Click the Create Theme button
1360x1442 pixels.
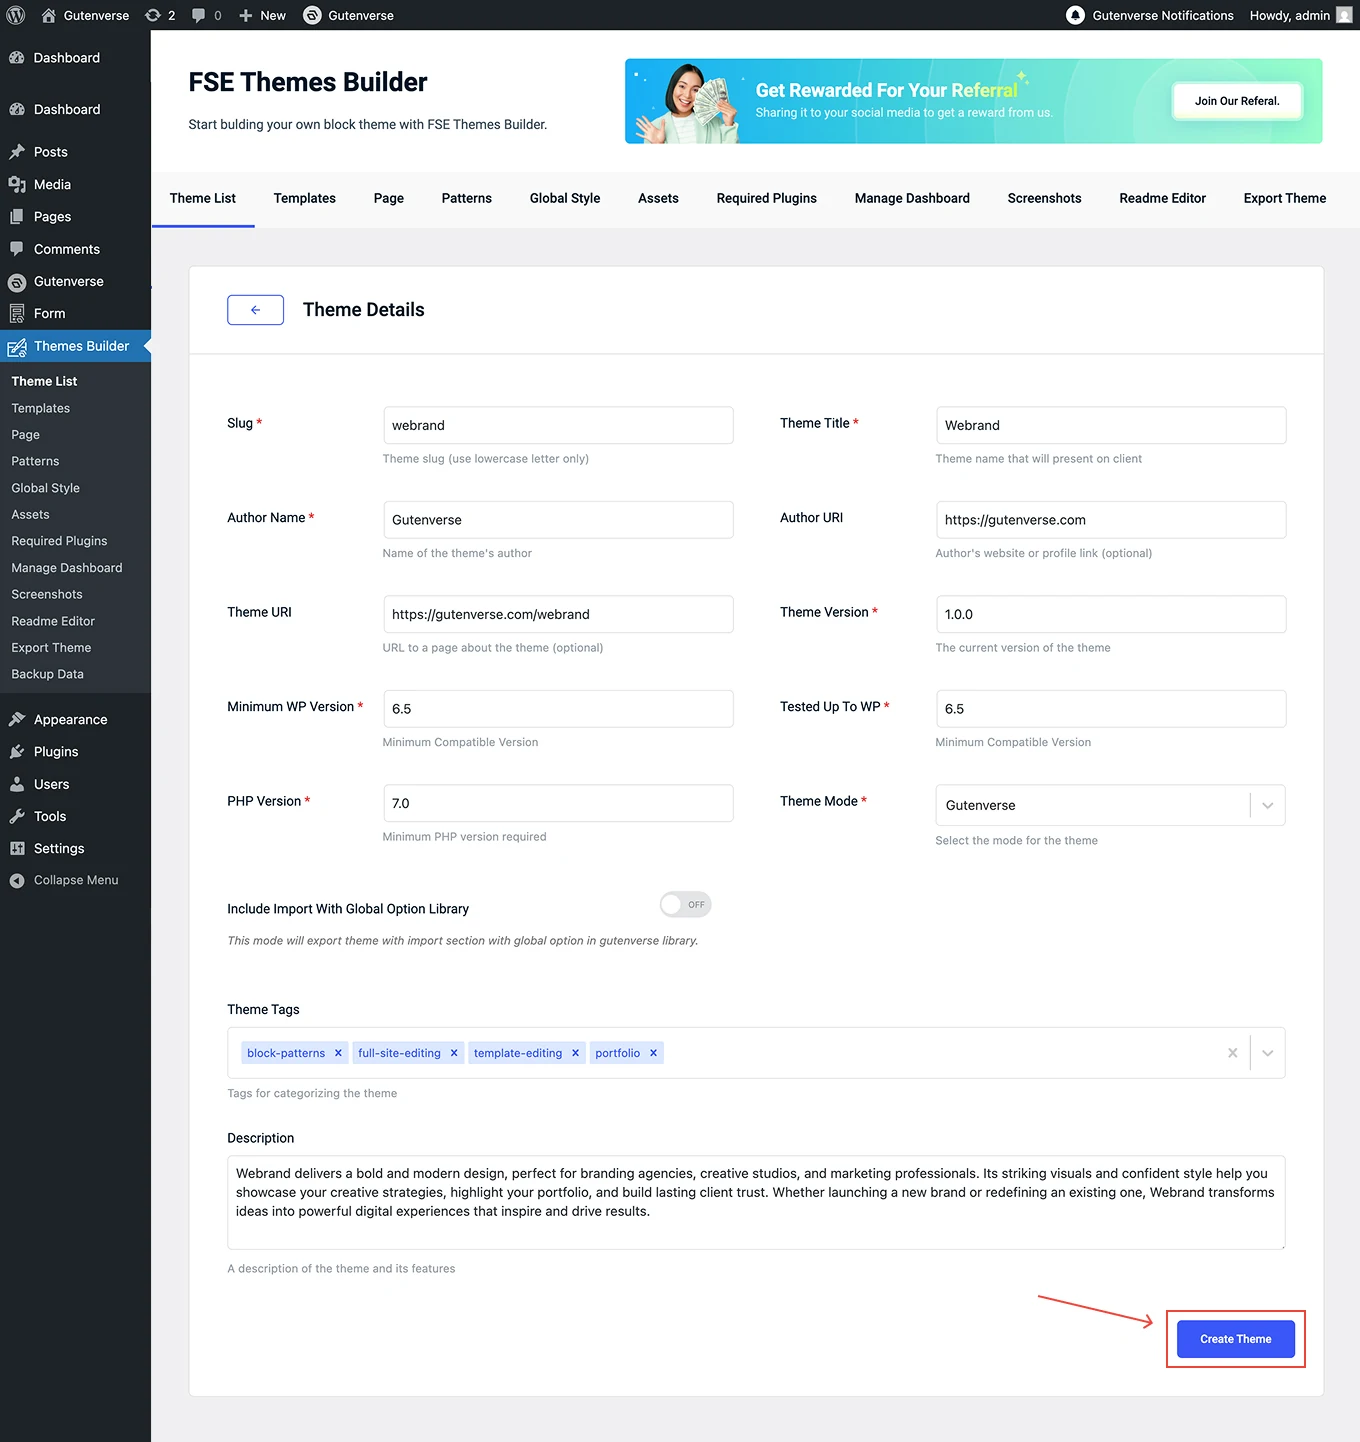pyautogui.click(x=1235, y=1339)
